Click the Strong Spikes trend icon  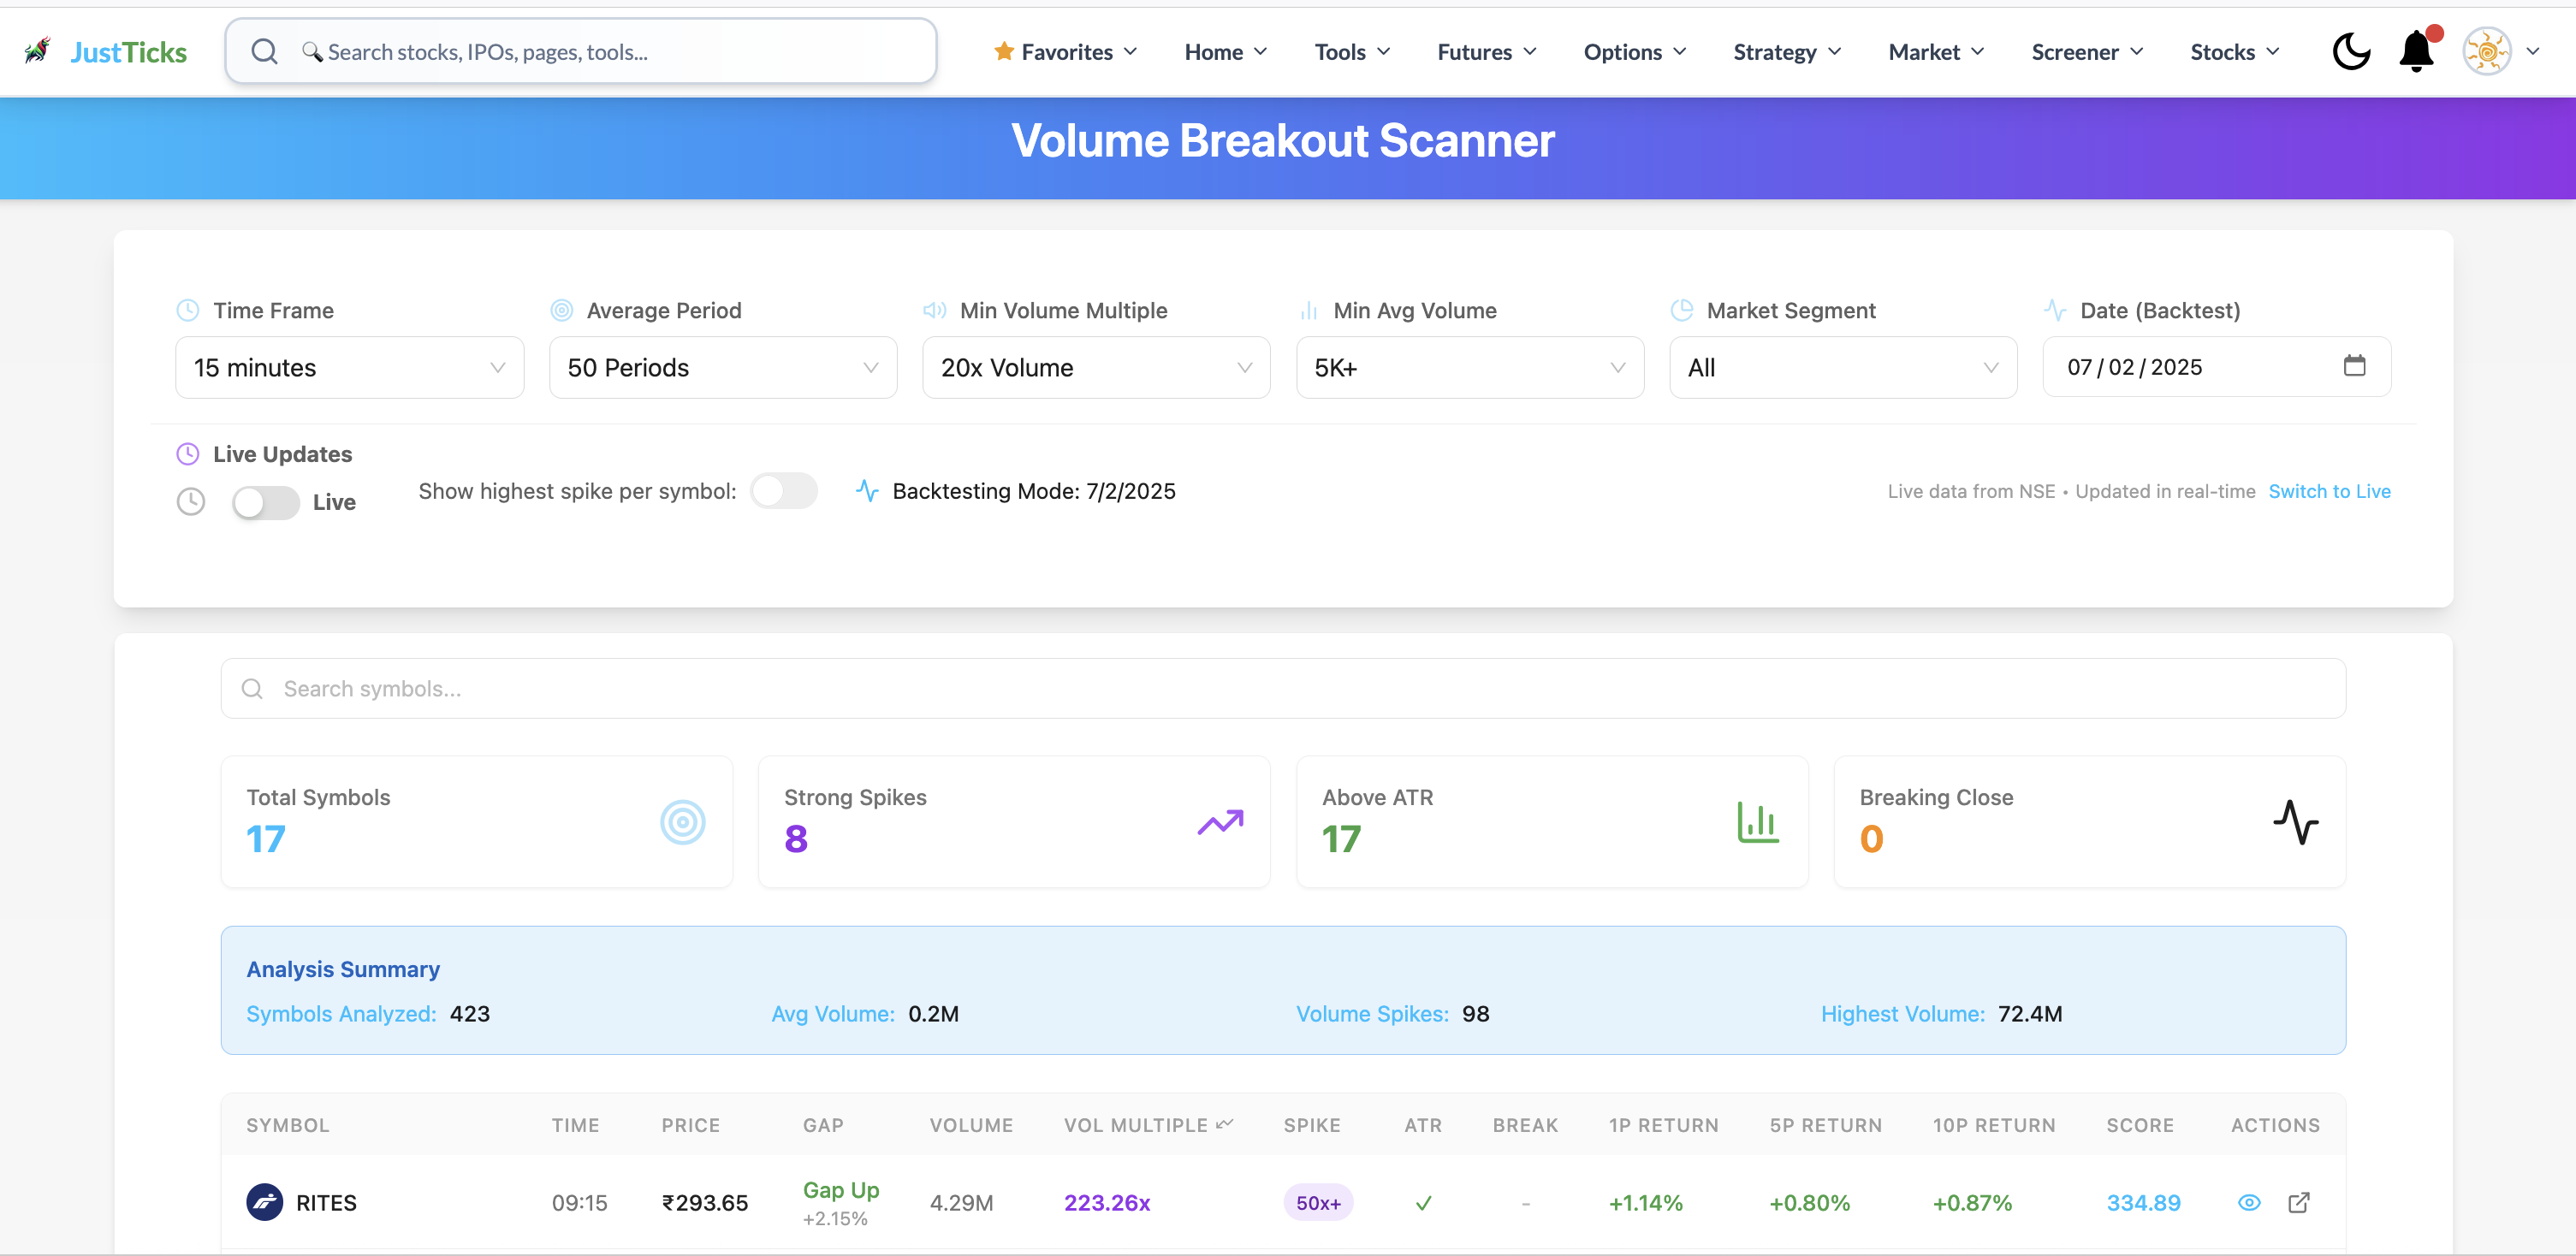(x=1220, y=822)
